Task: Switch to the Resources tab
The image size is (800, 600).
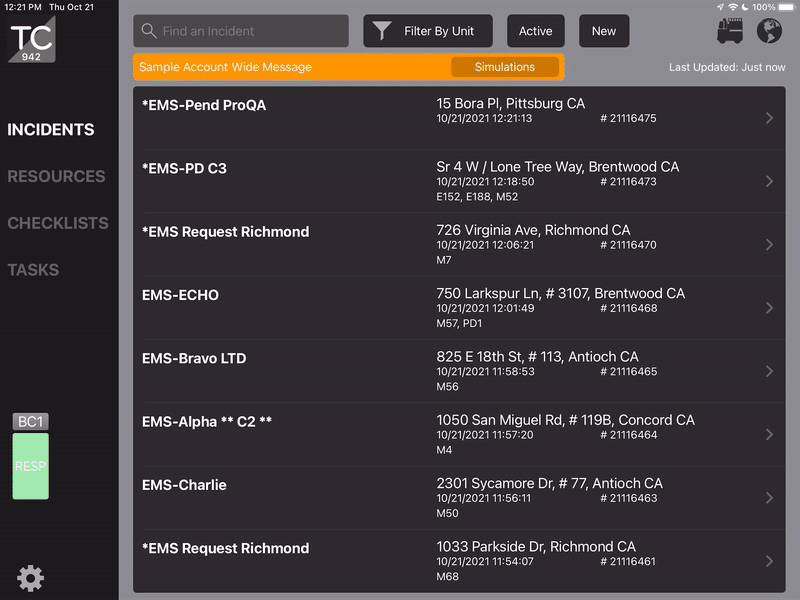Action: (x=56, y=176)
